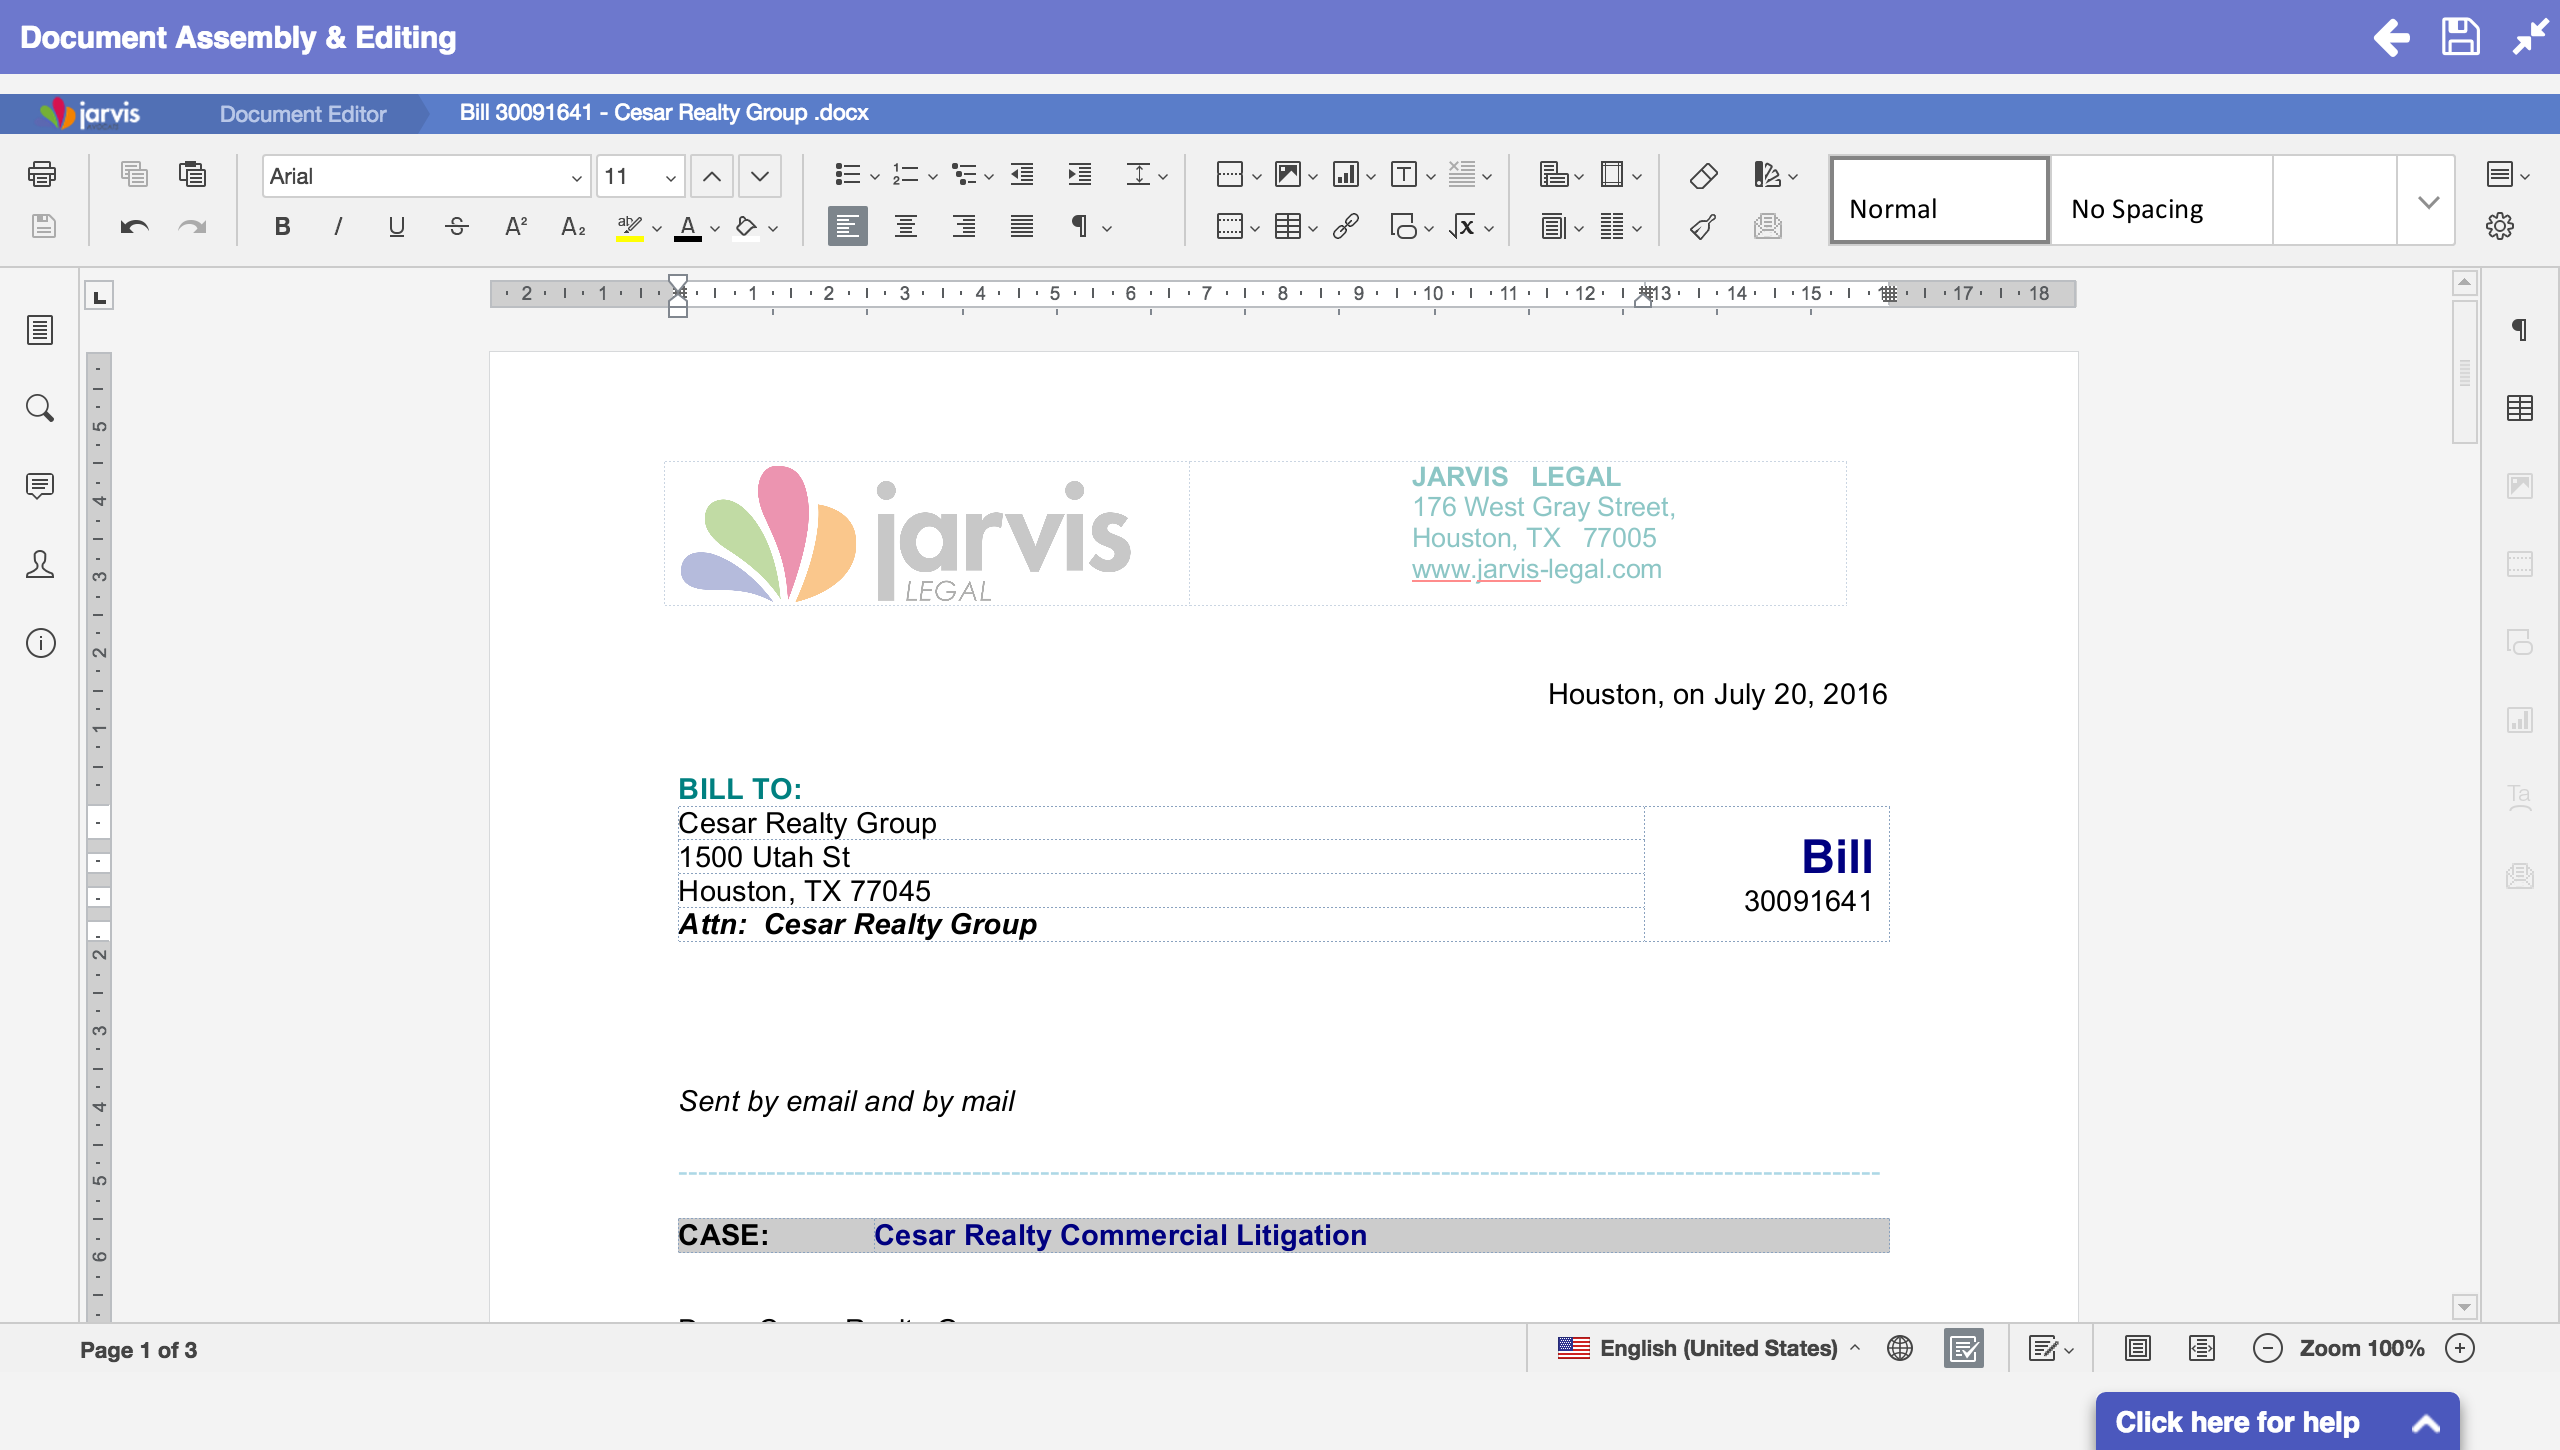The image size is (2560, 1450).
Task: Open table settings in the right sidebar
Action: (x=2521, y=407)
